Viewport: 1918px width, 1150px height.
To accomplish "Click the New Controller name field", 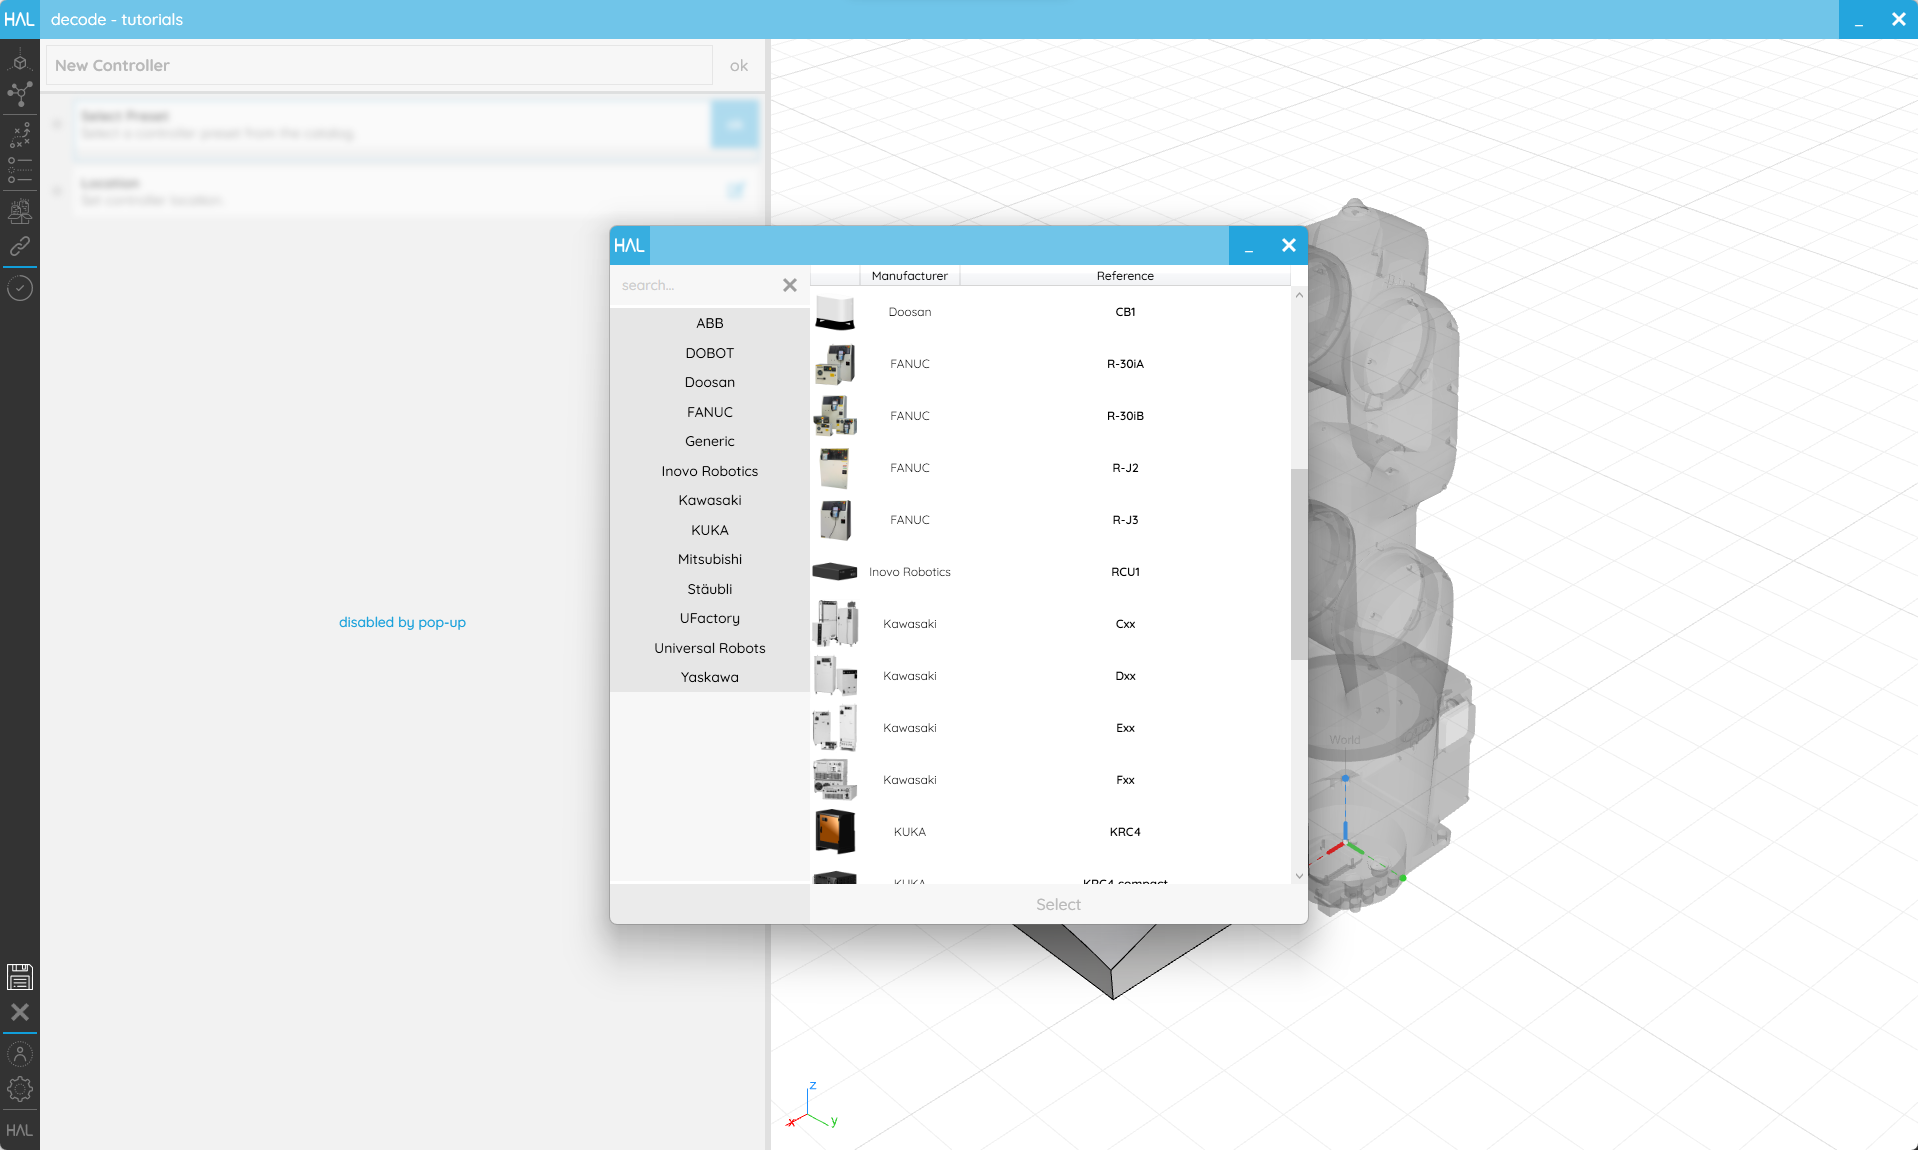I will tap(379, 66).
